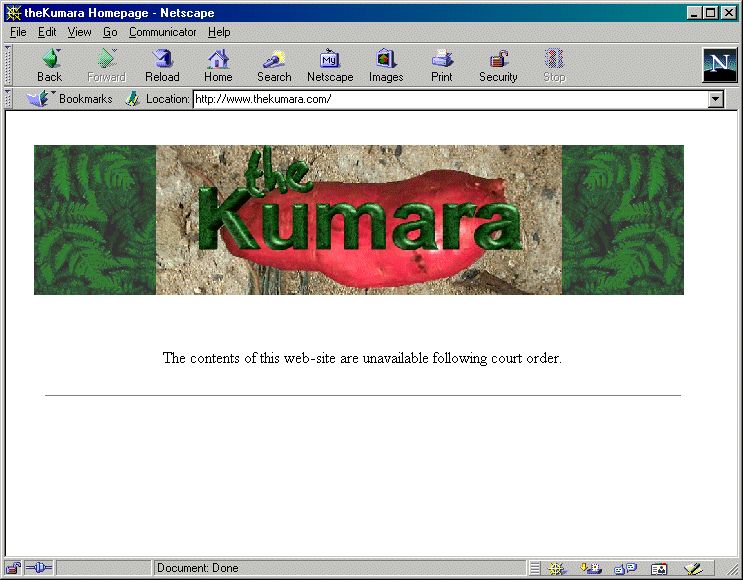Open Composer from the component bar

pos(693,569)
